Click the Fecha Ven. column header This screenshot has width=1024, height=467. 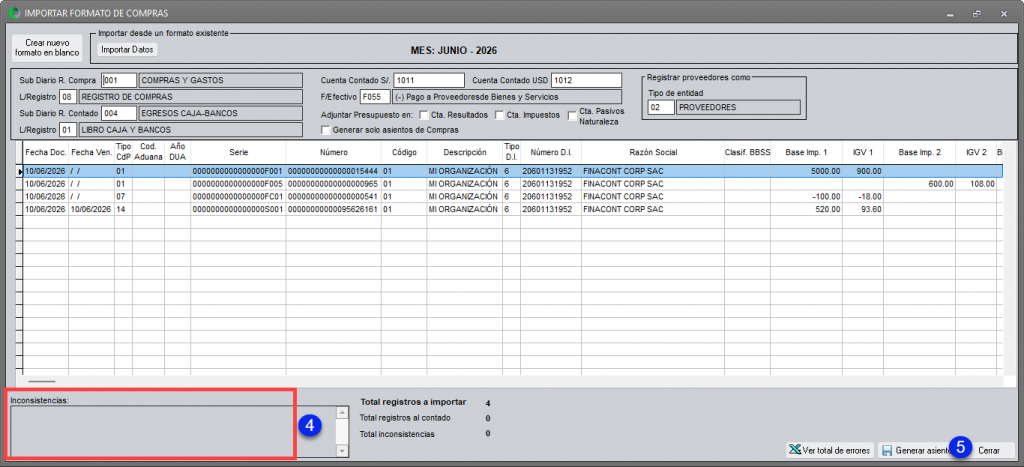(91, 152)
